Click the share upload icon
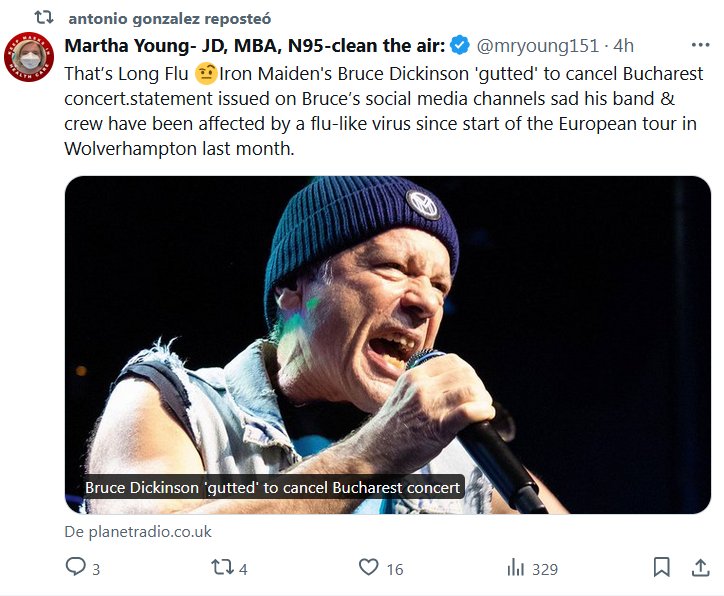 700,567
